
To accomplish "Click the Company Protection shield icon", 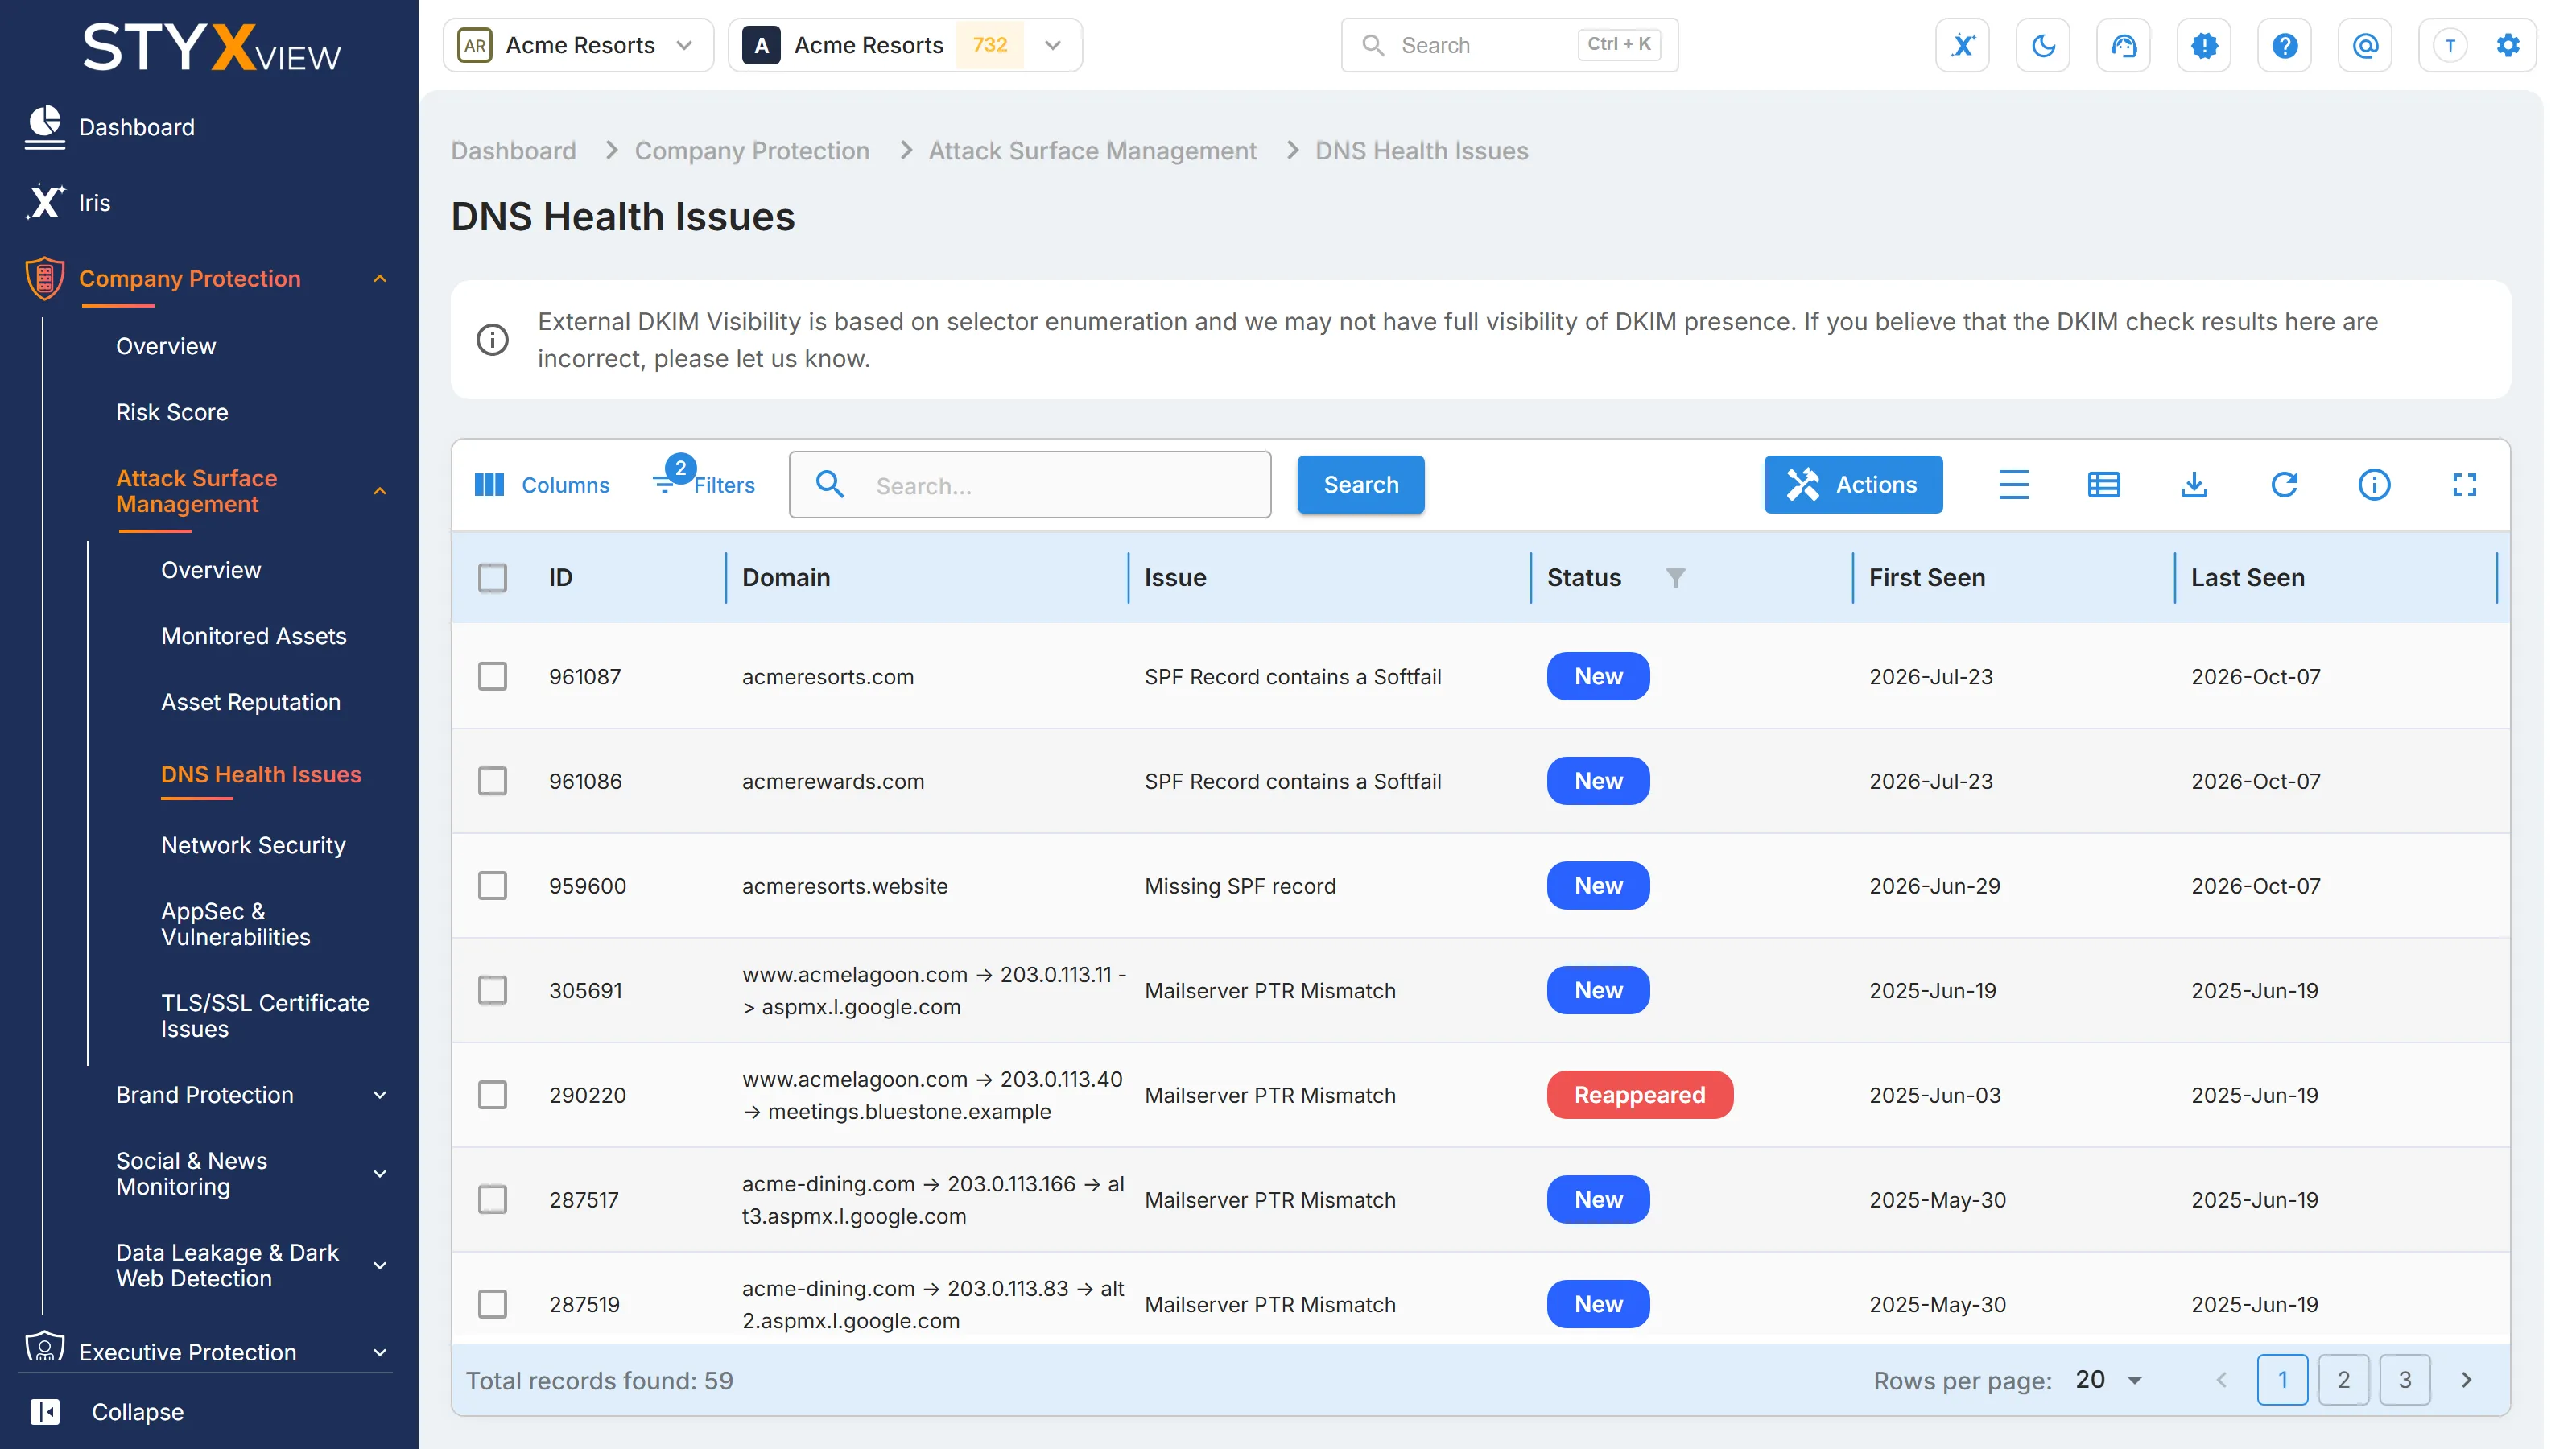I will pos(44,278).
